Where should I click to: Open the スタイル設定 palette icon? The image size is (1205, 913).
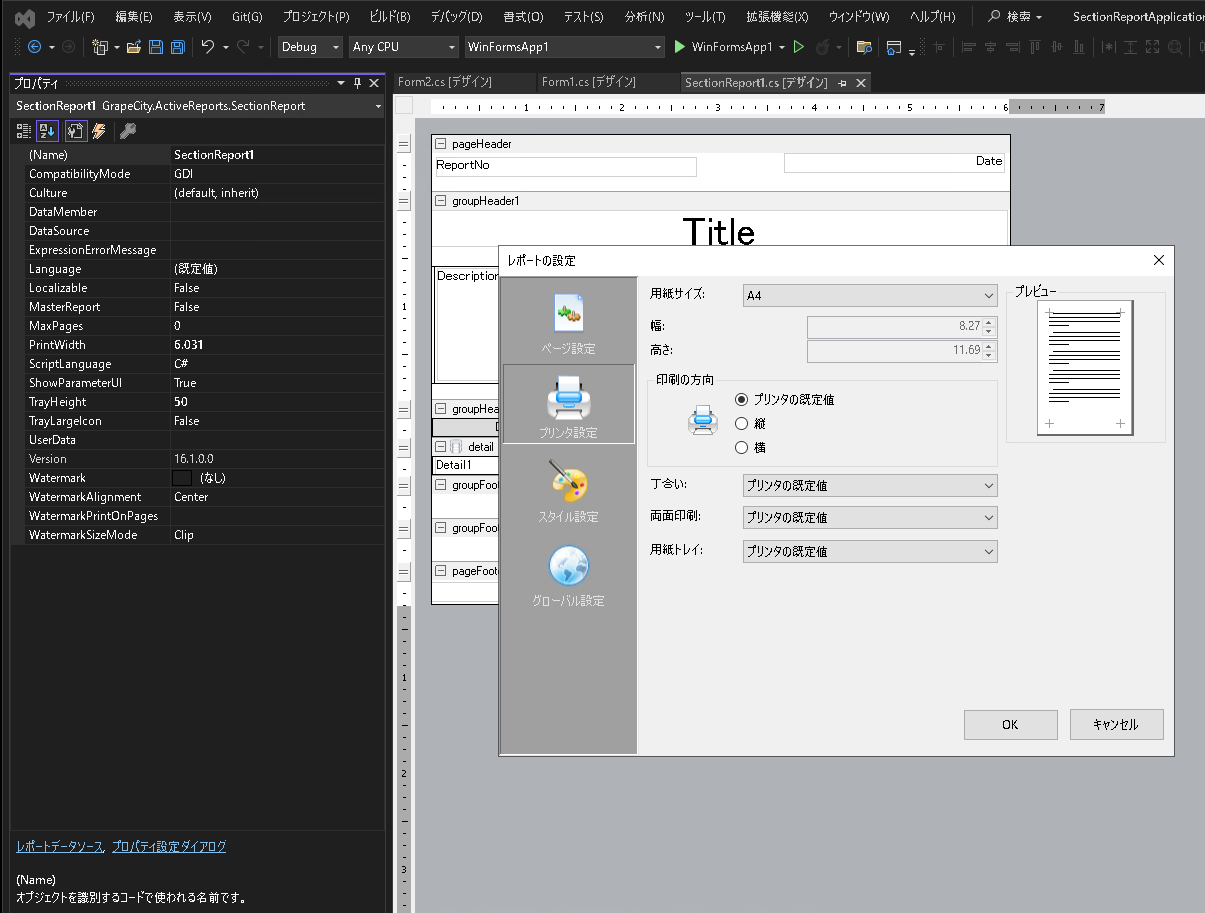568,483
